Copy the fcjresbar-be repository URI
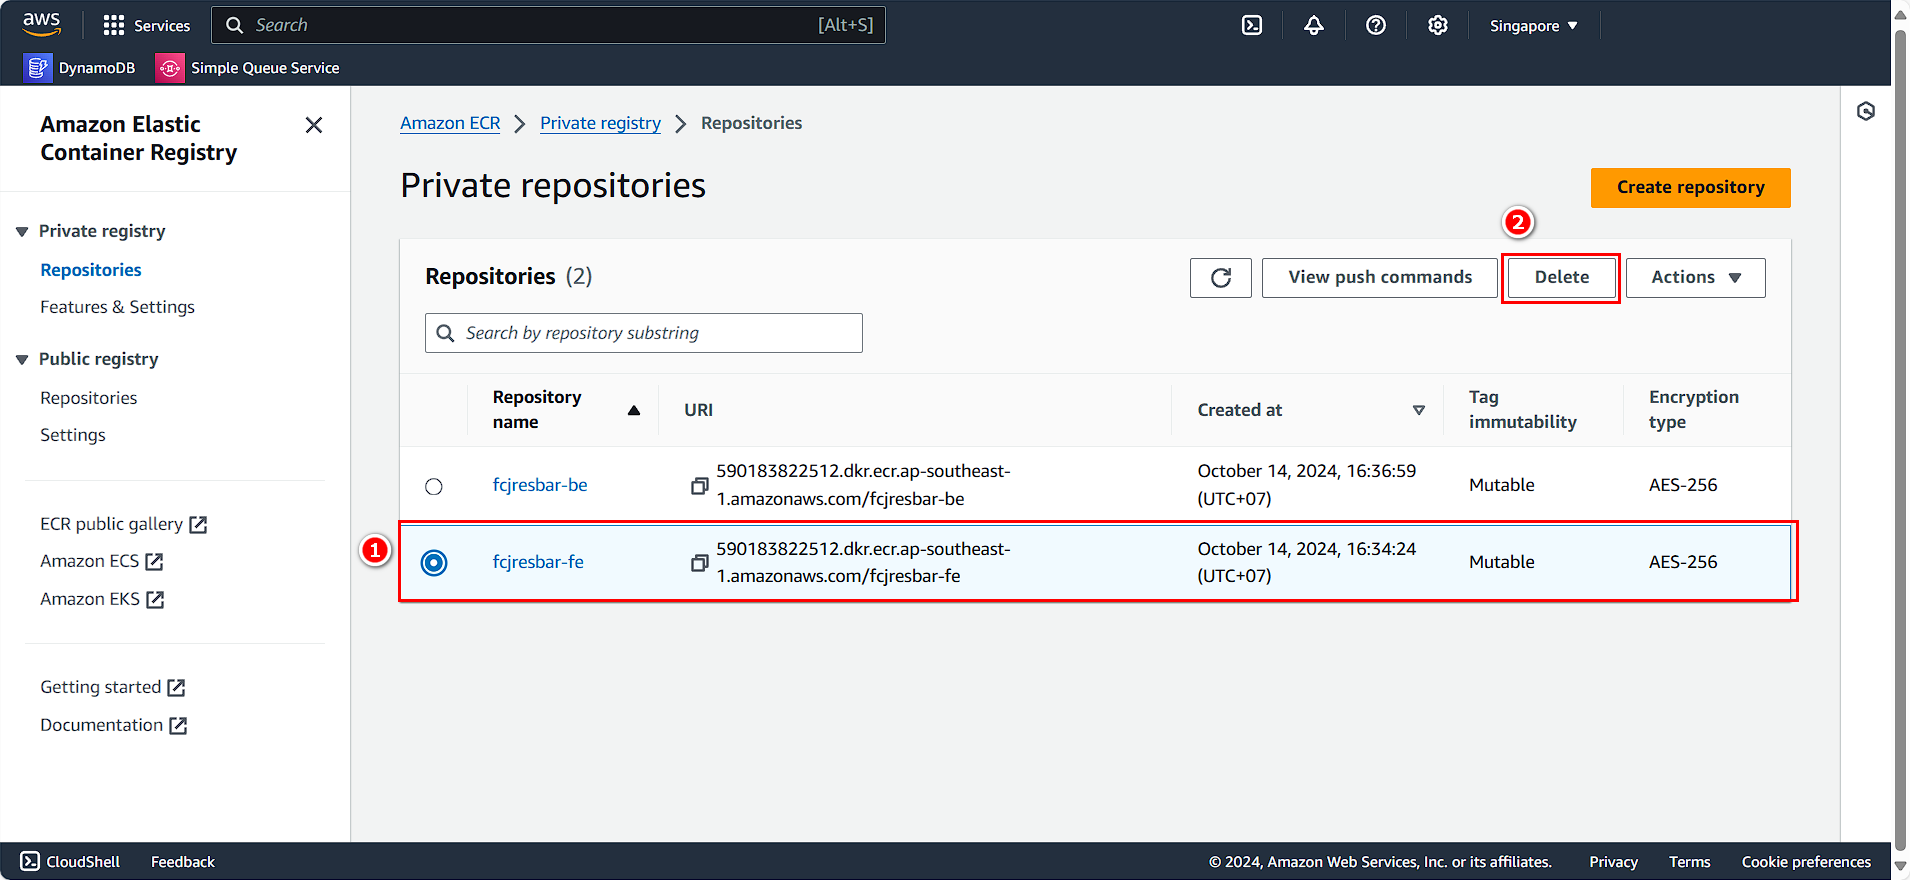 coord(699,486)
